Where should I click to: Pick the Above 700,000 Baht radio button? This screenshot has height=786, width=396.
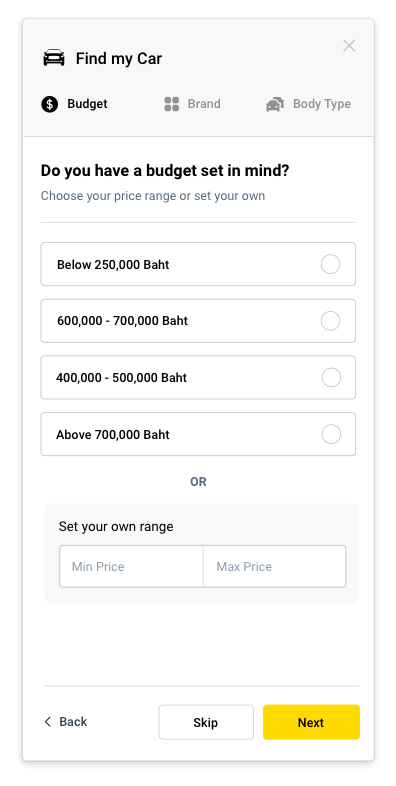pyautogui.click(x=331, y=434)
